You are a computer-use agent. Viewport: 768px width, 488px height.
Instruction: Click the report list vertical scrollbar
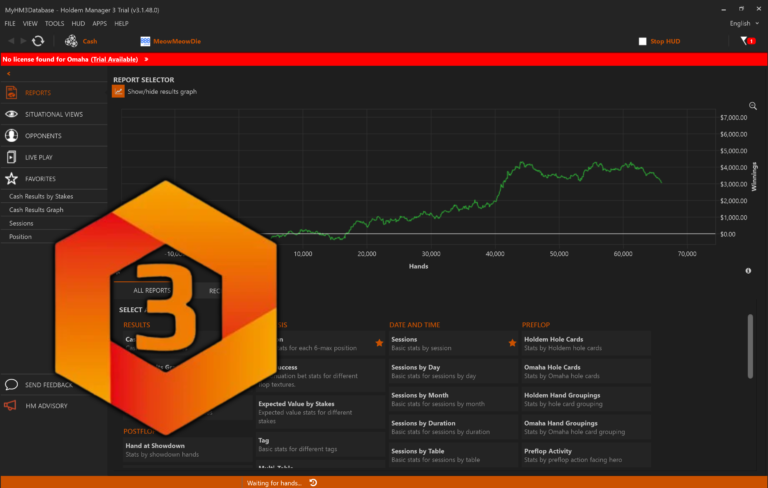tap(750, 346)
